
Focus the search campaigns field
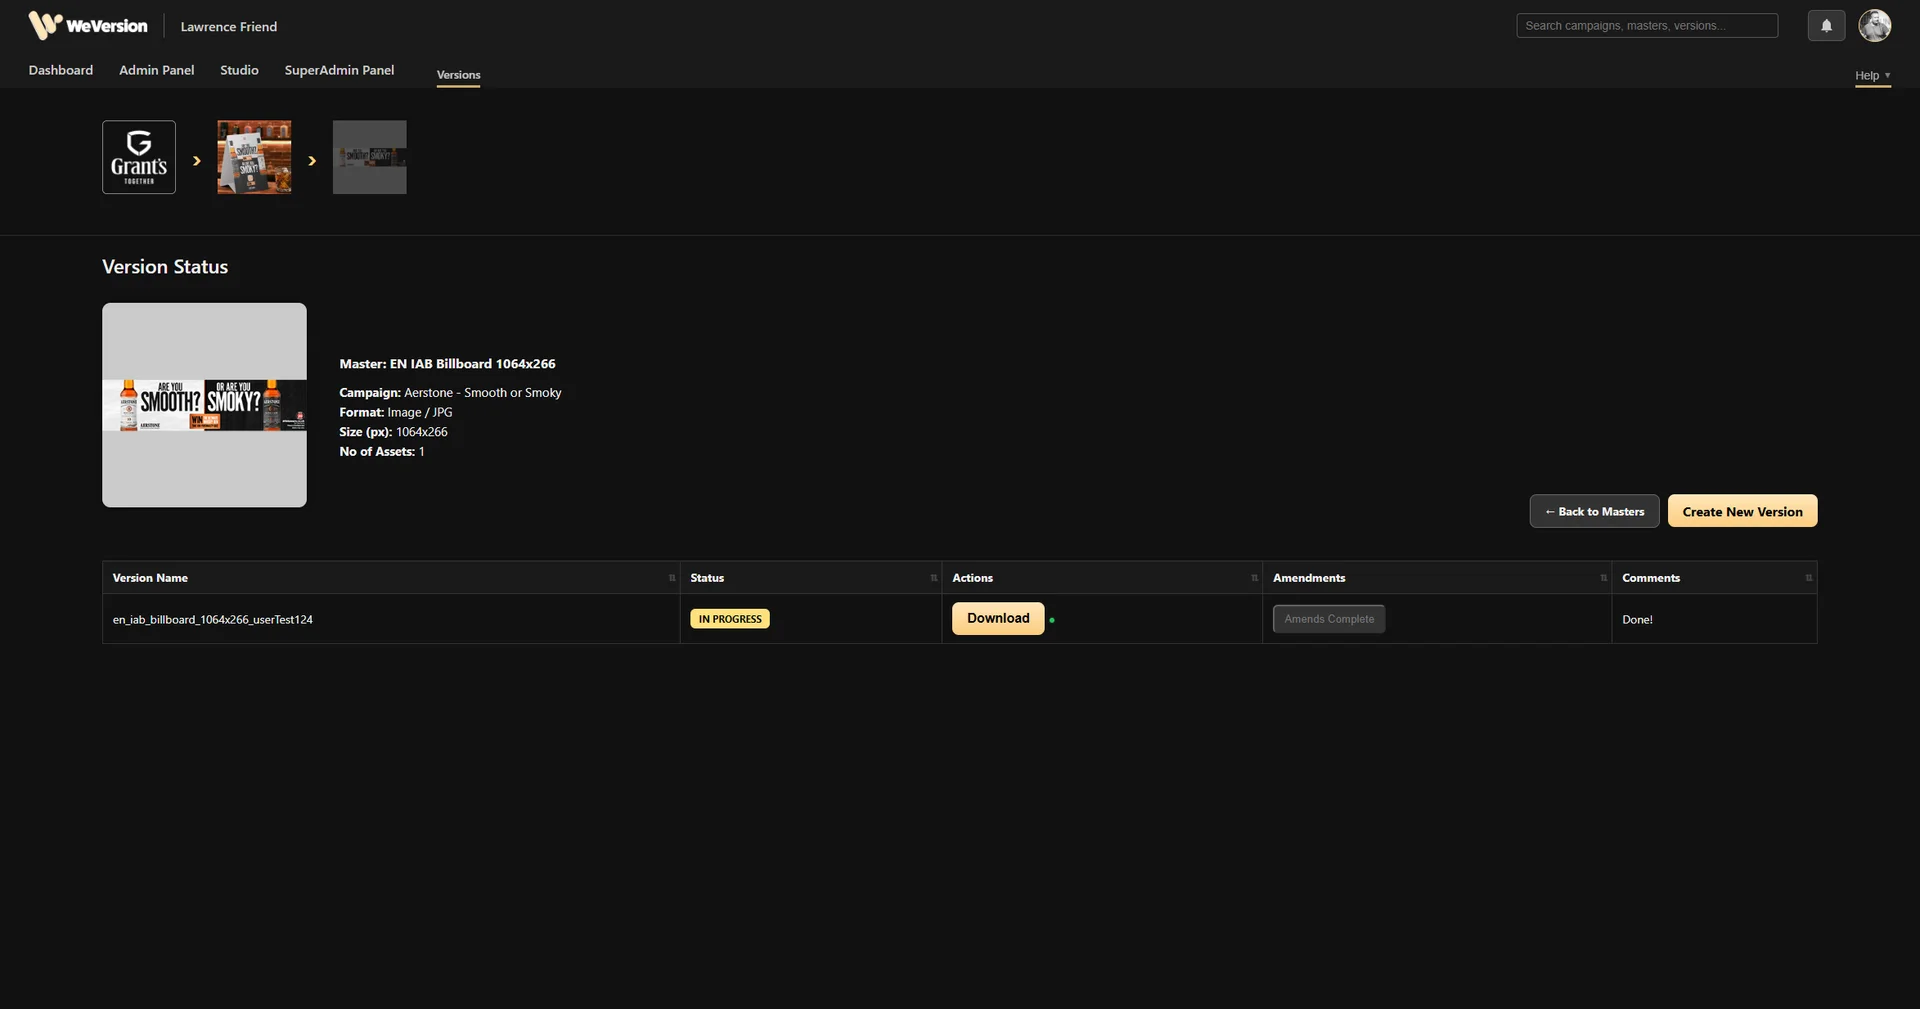click(1647, 26)
